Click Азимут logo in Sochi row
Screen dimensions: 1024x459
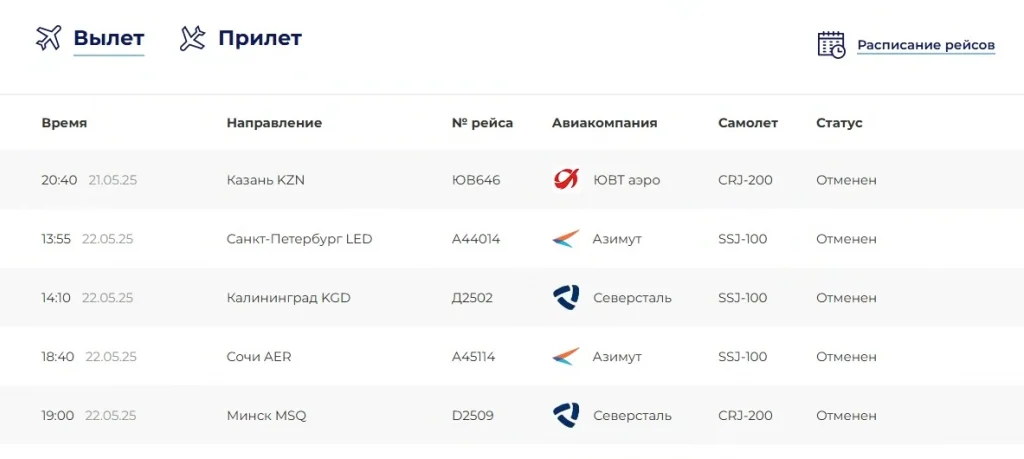[566, 356]
